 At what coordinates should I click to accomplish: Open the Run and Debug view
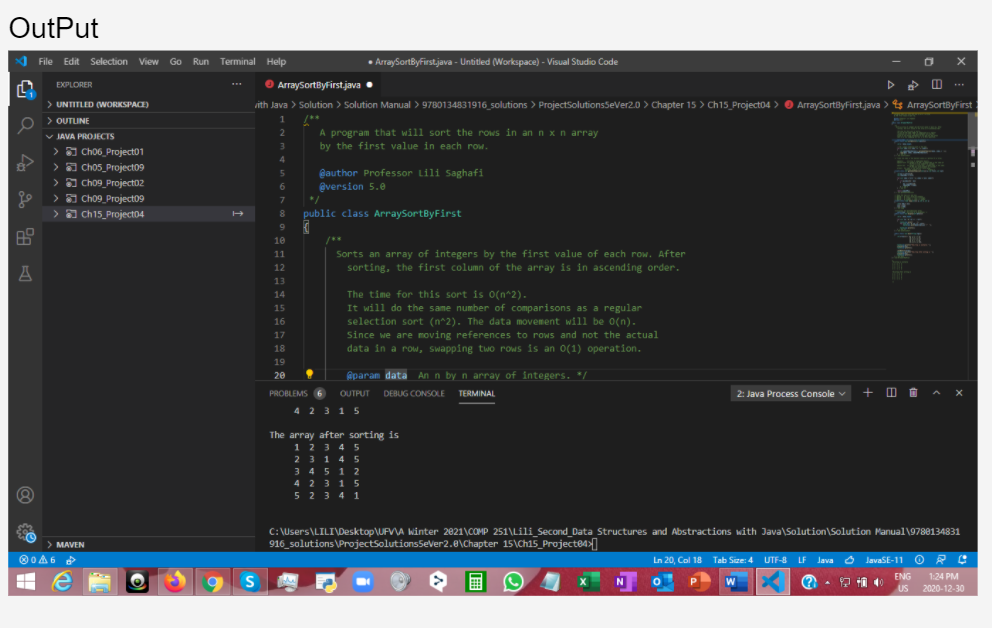[26, 162]
